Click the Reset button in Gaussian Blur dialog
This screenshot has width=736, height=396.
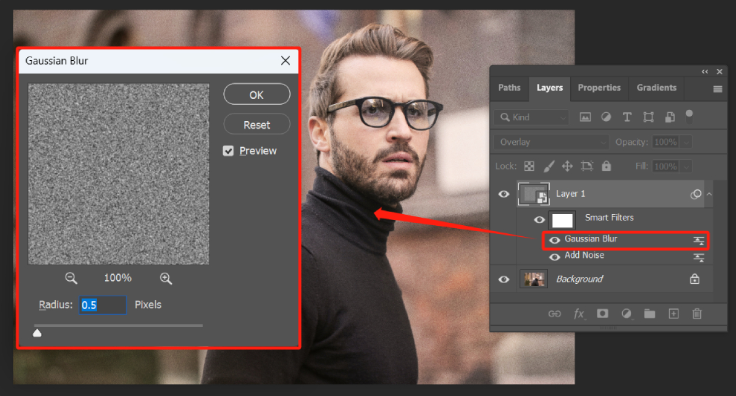[x=257, y=125]
